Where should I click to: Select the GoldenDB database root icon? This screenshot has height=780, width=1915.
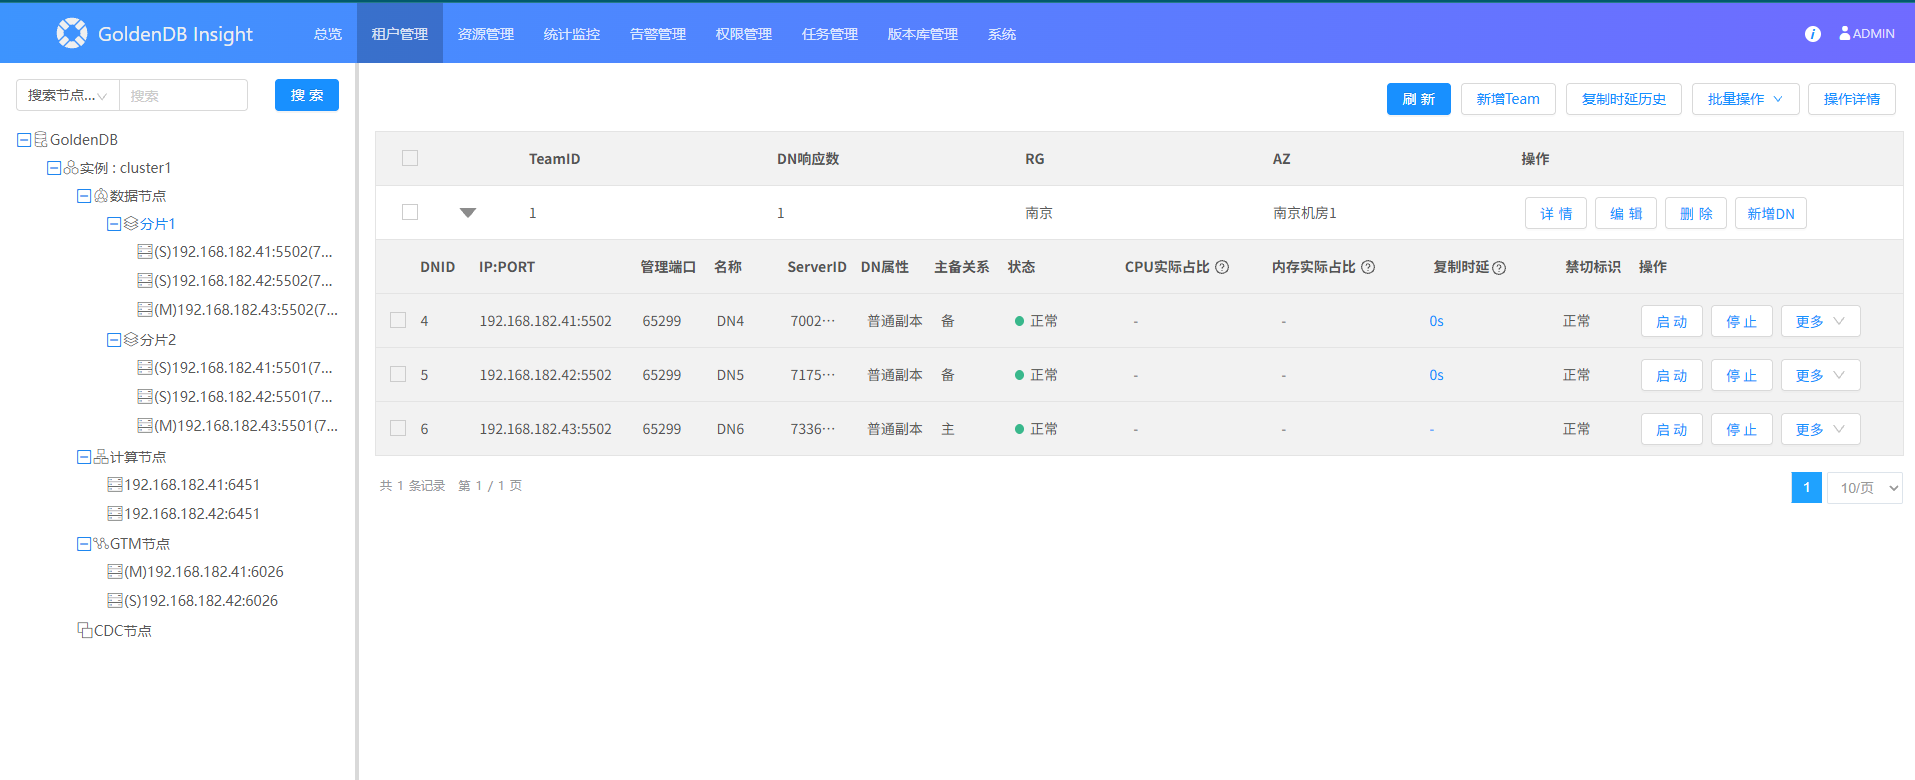41,139
